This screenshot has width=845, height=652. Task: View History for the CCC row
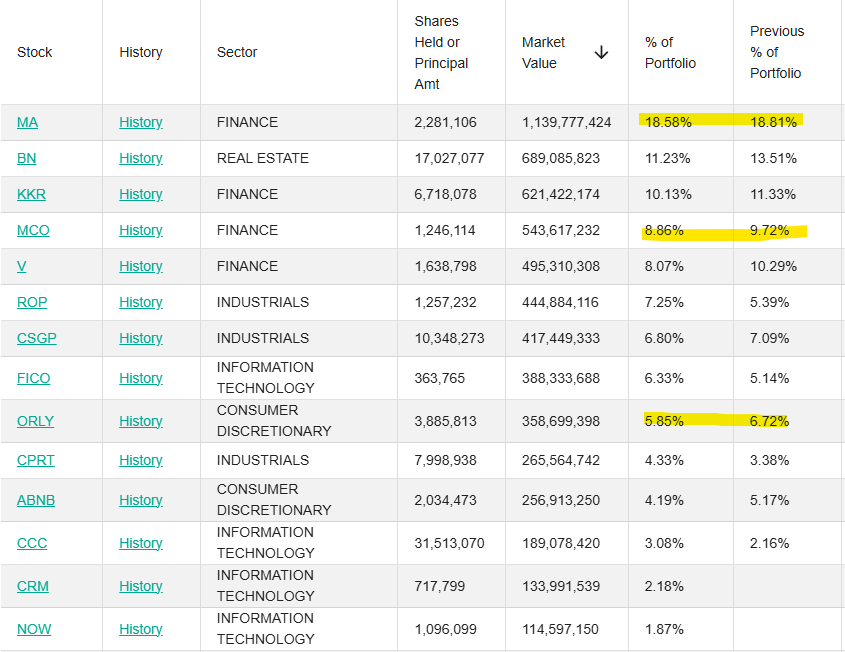coord(141,543)
